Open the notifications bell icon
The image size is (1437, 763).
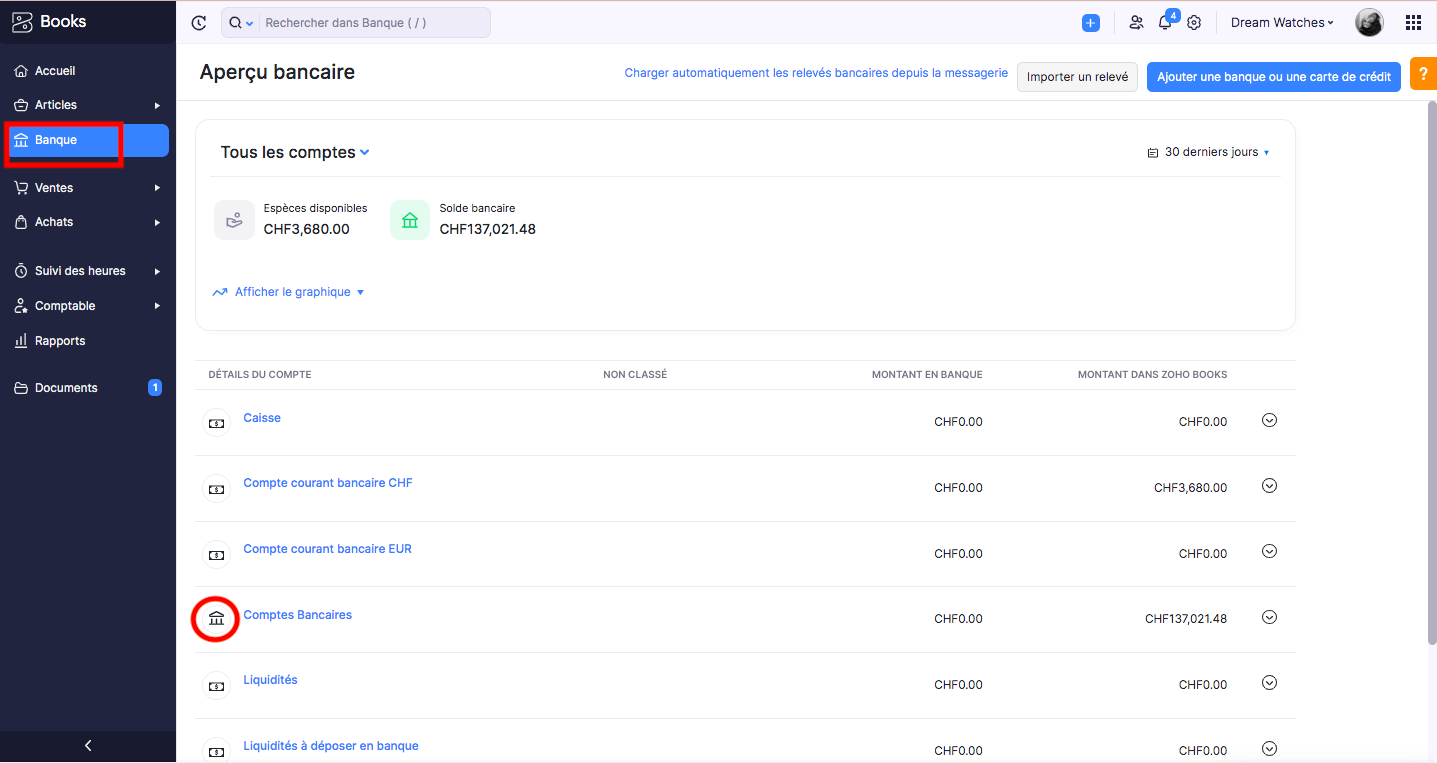point(1165,23)
